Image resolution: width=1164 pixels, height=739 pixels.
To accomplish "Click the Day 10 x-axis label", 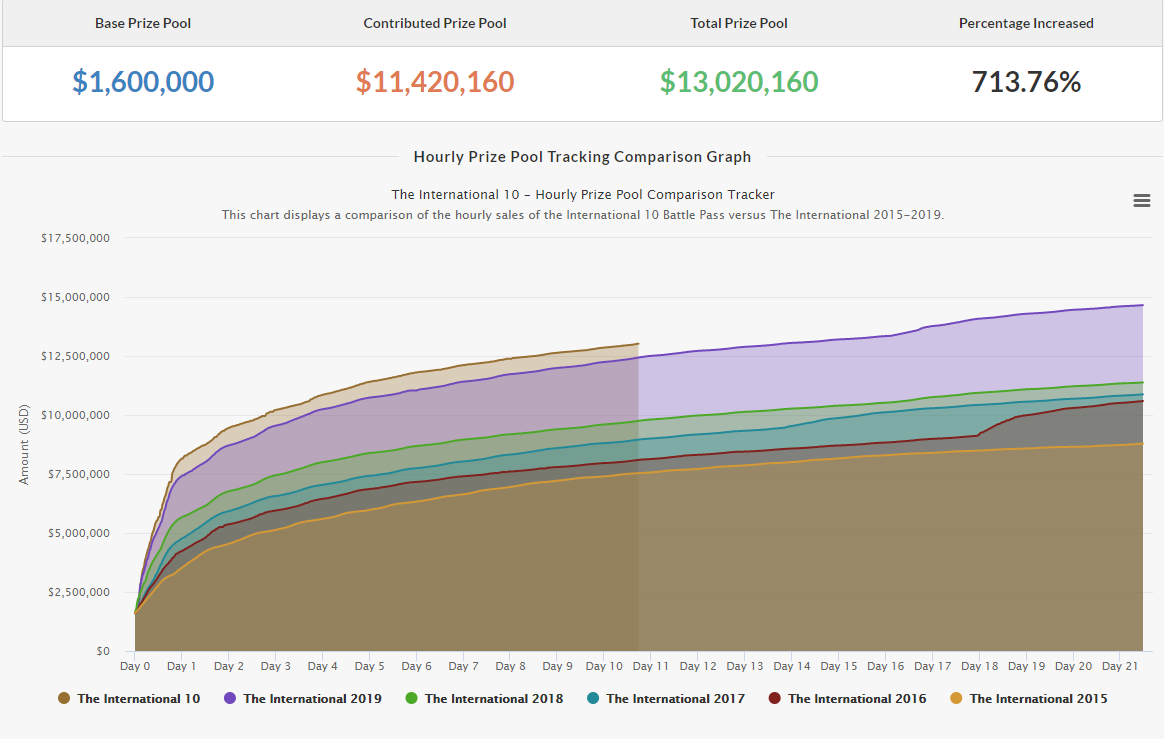I will tap(604, 666).
